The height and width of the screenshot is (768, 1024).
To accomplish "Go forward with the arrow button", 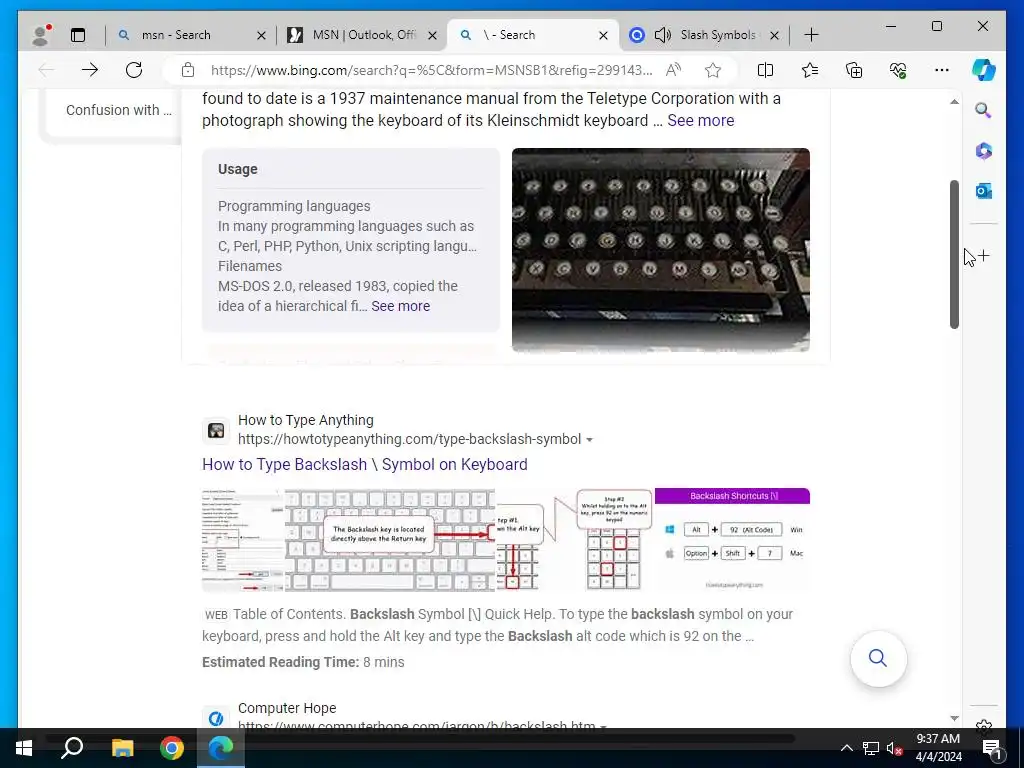I will pos(89,70).
